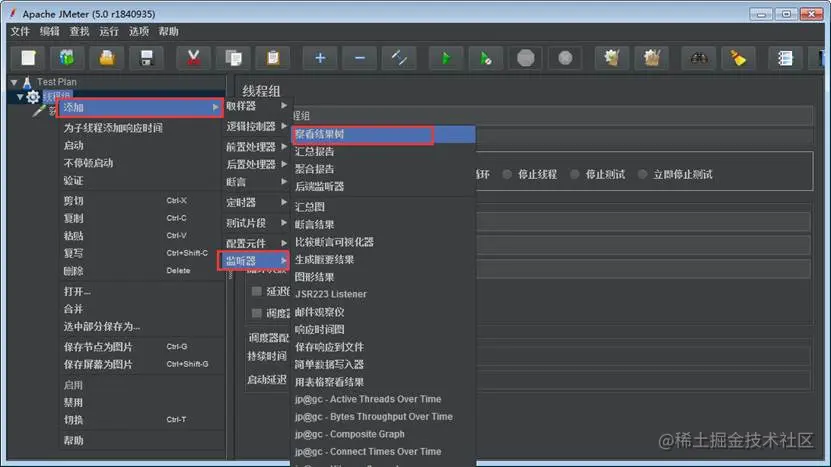Select 停止测试 radio button
The width and height of the screenshot is (831, 467).
click(x=574, y=174)
